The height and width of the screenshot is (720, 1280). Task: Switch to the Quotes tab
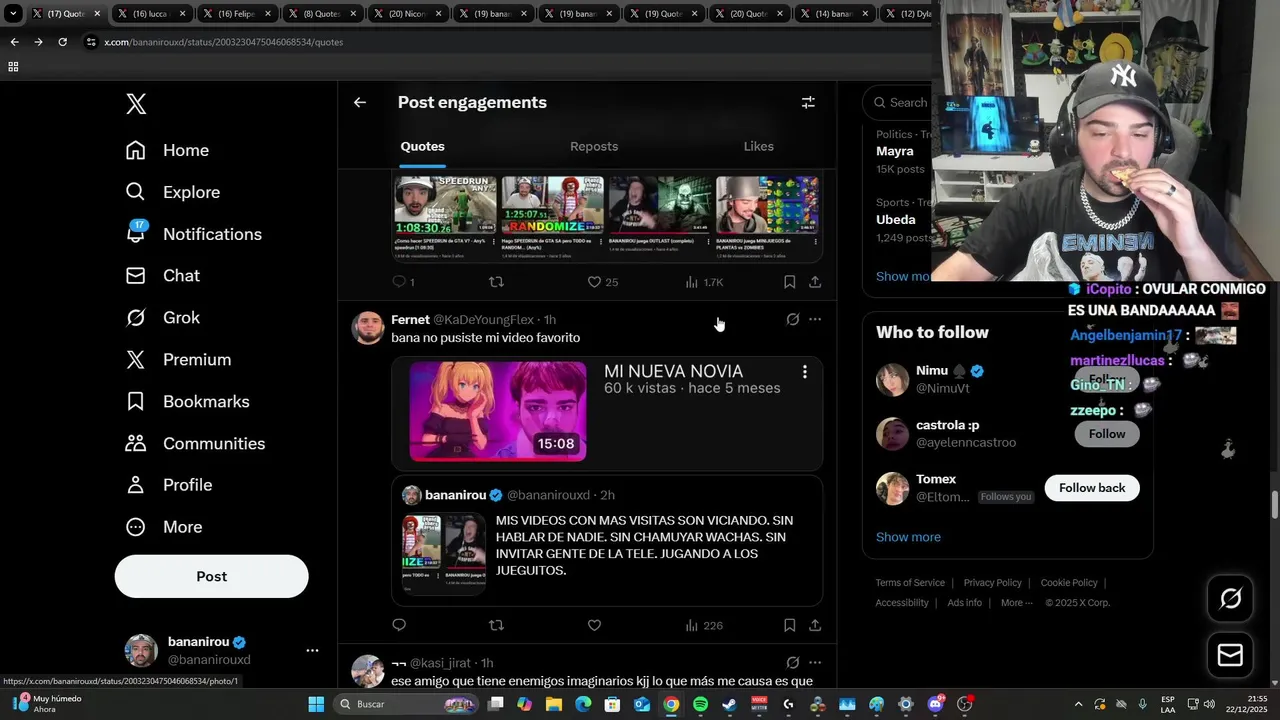tap(422, 146)
